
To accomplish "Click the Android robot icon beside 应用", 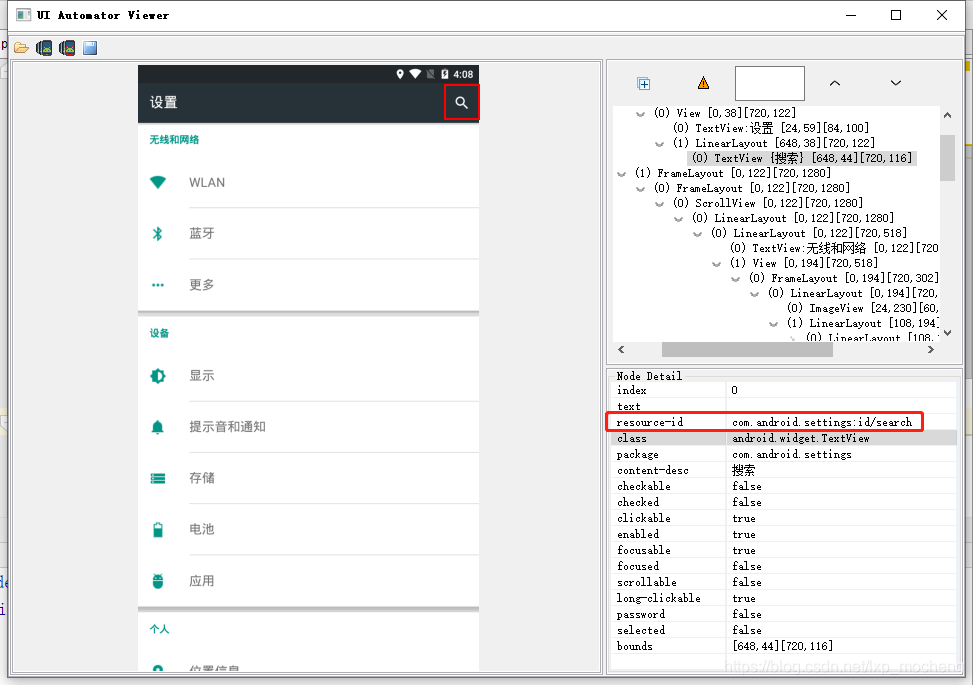I will click(158, 581).
